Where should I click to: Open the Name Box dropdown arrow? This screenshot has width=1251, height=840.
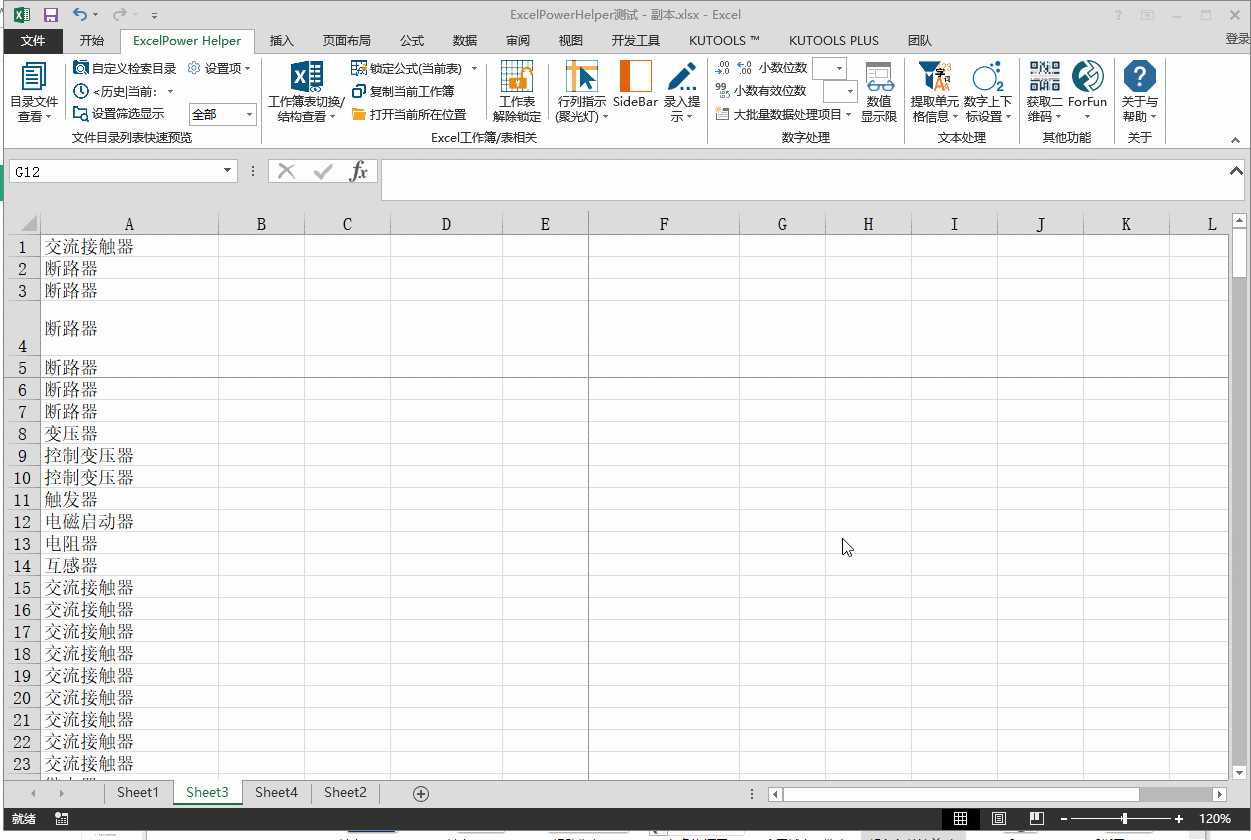pyautogui.click(x=228, y=172)
